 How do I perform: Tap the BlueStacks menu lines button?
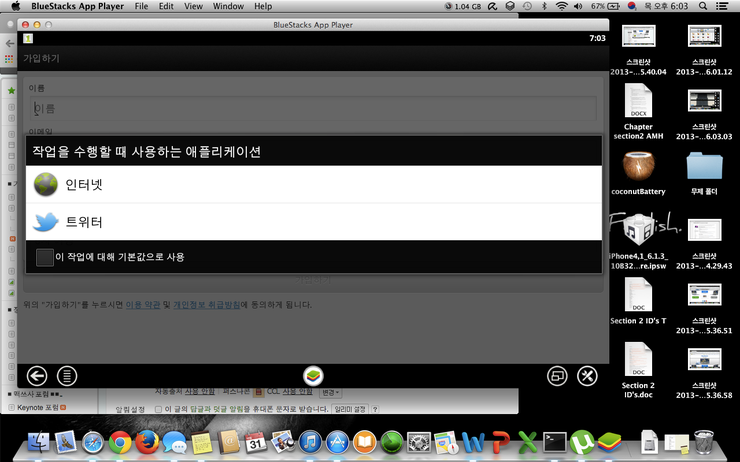pos(67,376)
